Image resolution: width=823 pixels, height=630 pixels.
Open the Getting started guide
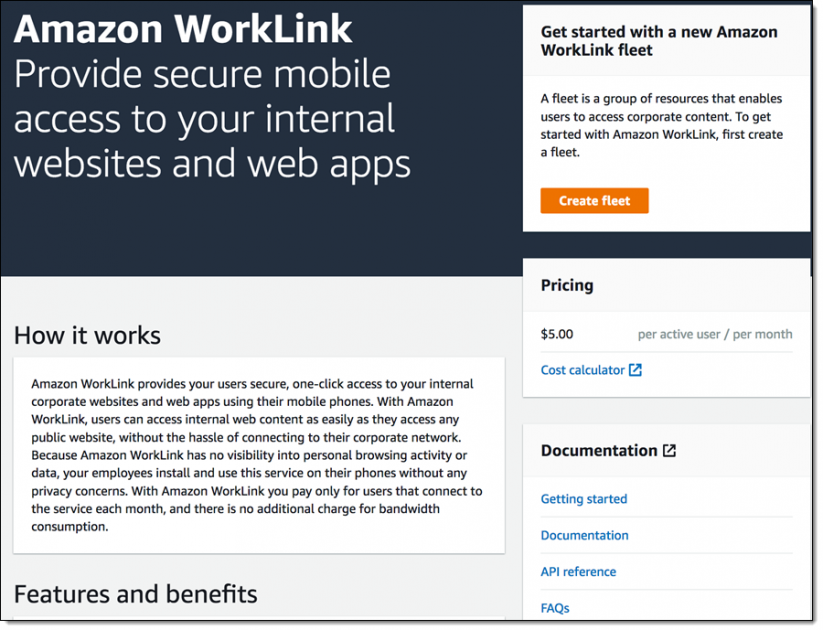[583, 498]
